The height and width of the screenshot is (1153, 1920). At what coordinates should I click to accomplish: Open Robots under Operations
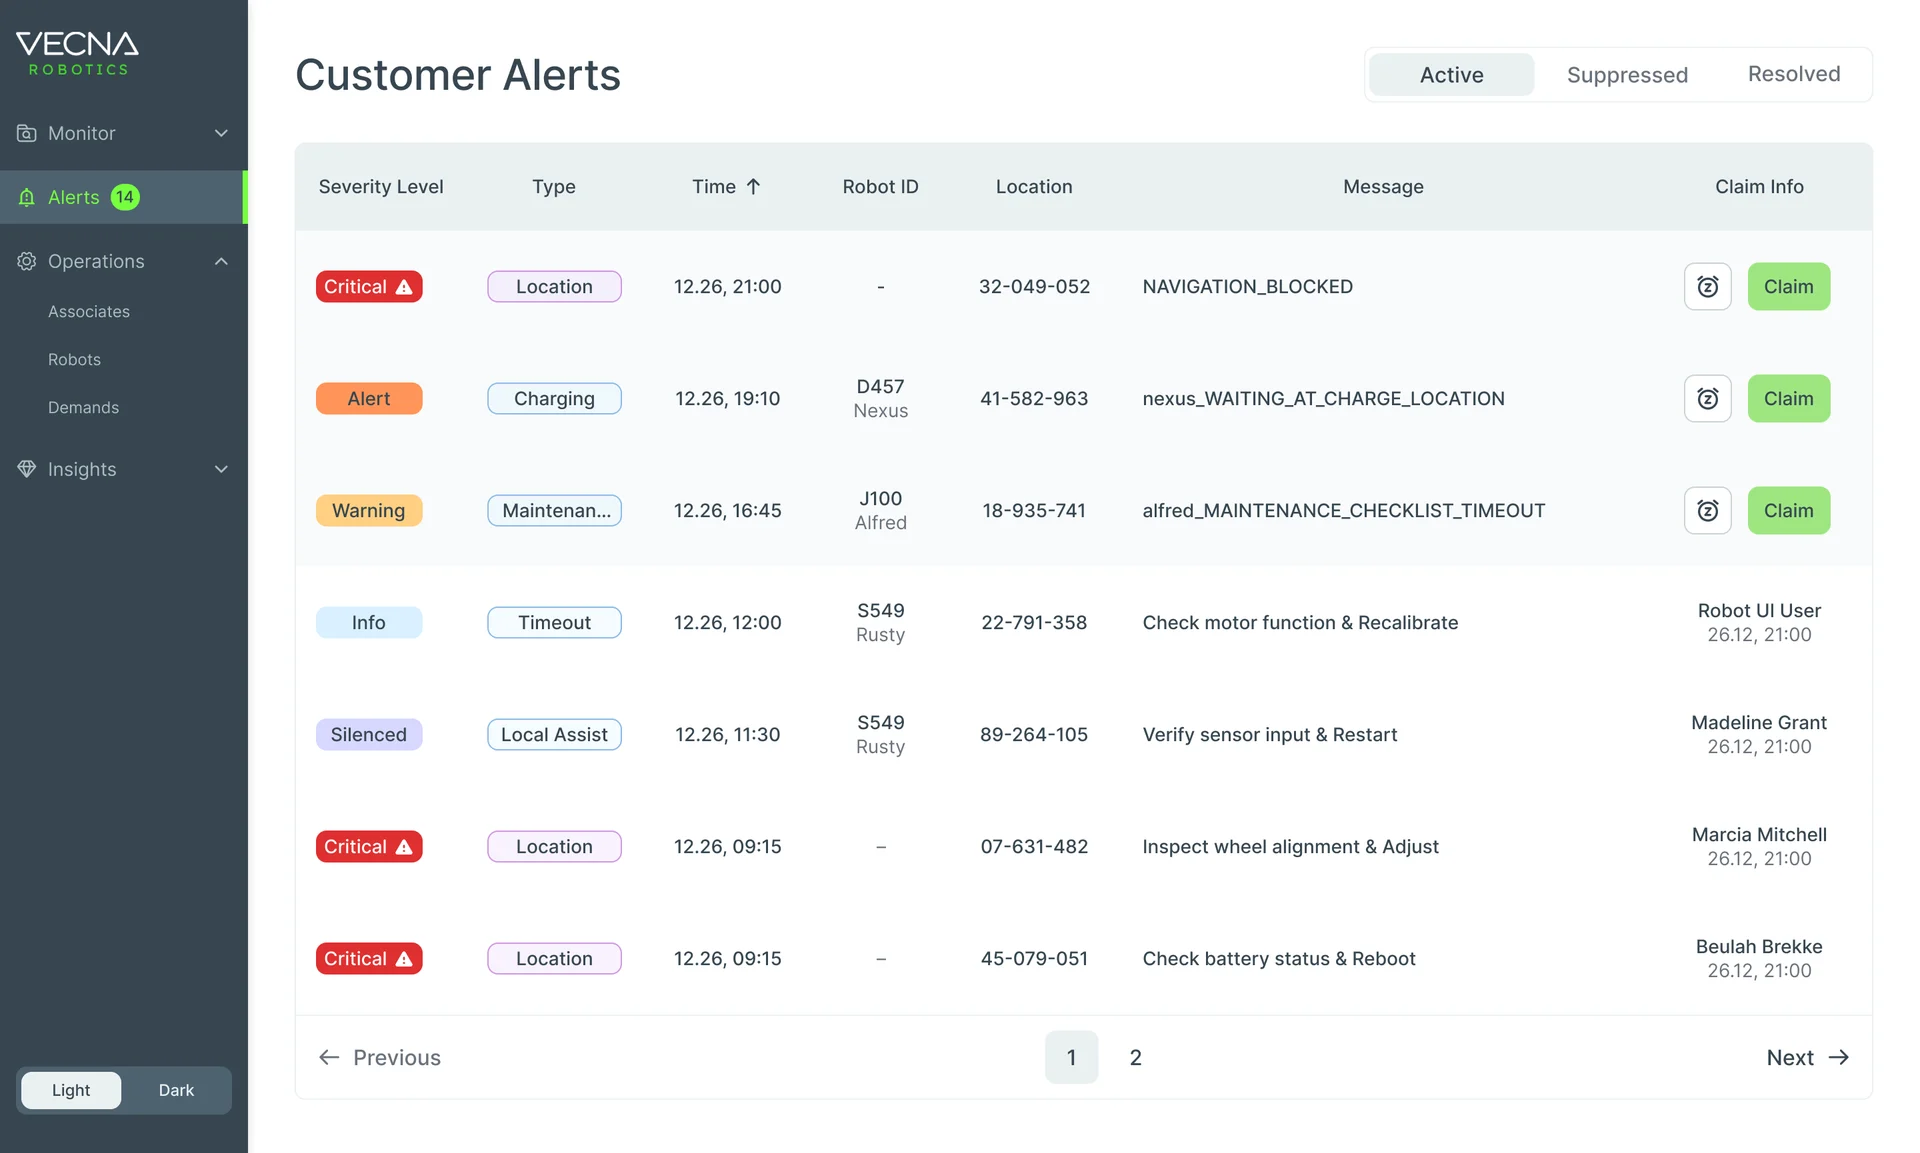tap(74, 360)
